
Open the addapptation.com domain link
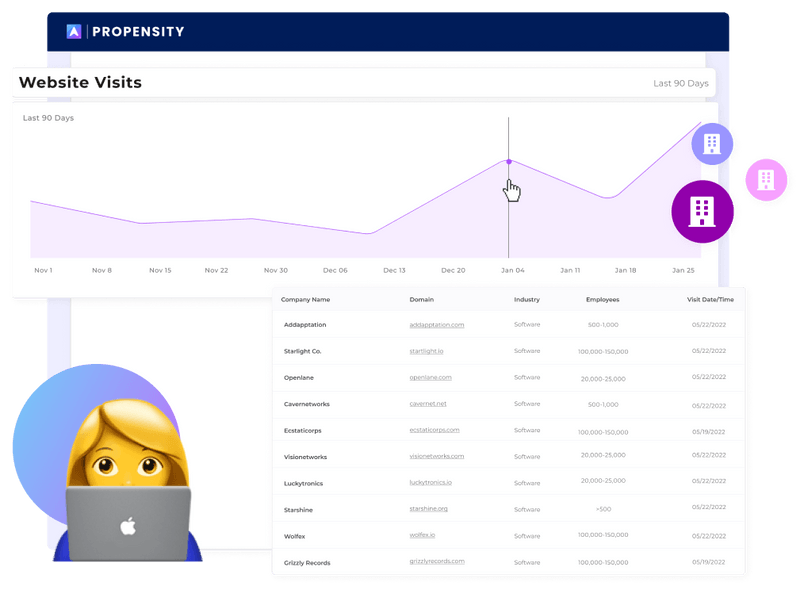[x=436, y=324]
